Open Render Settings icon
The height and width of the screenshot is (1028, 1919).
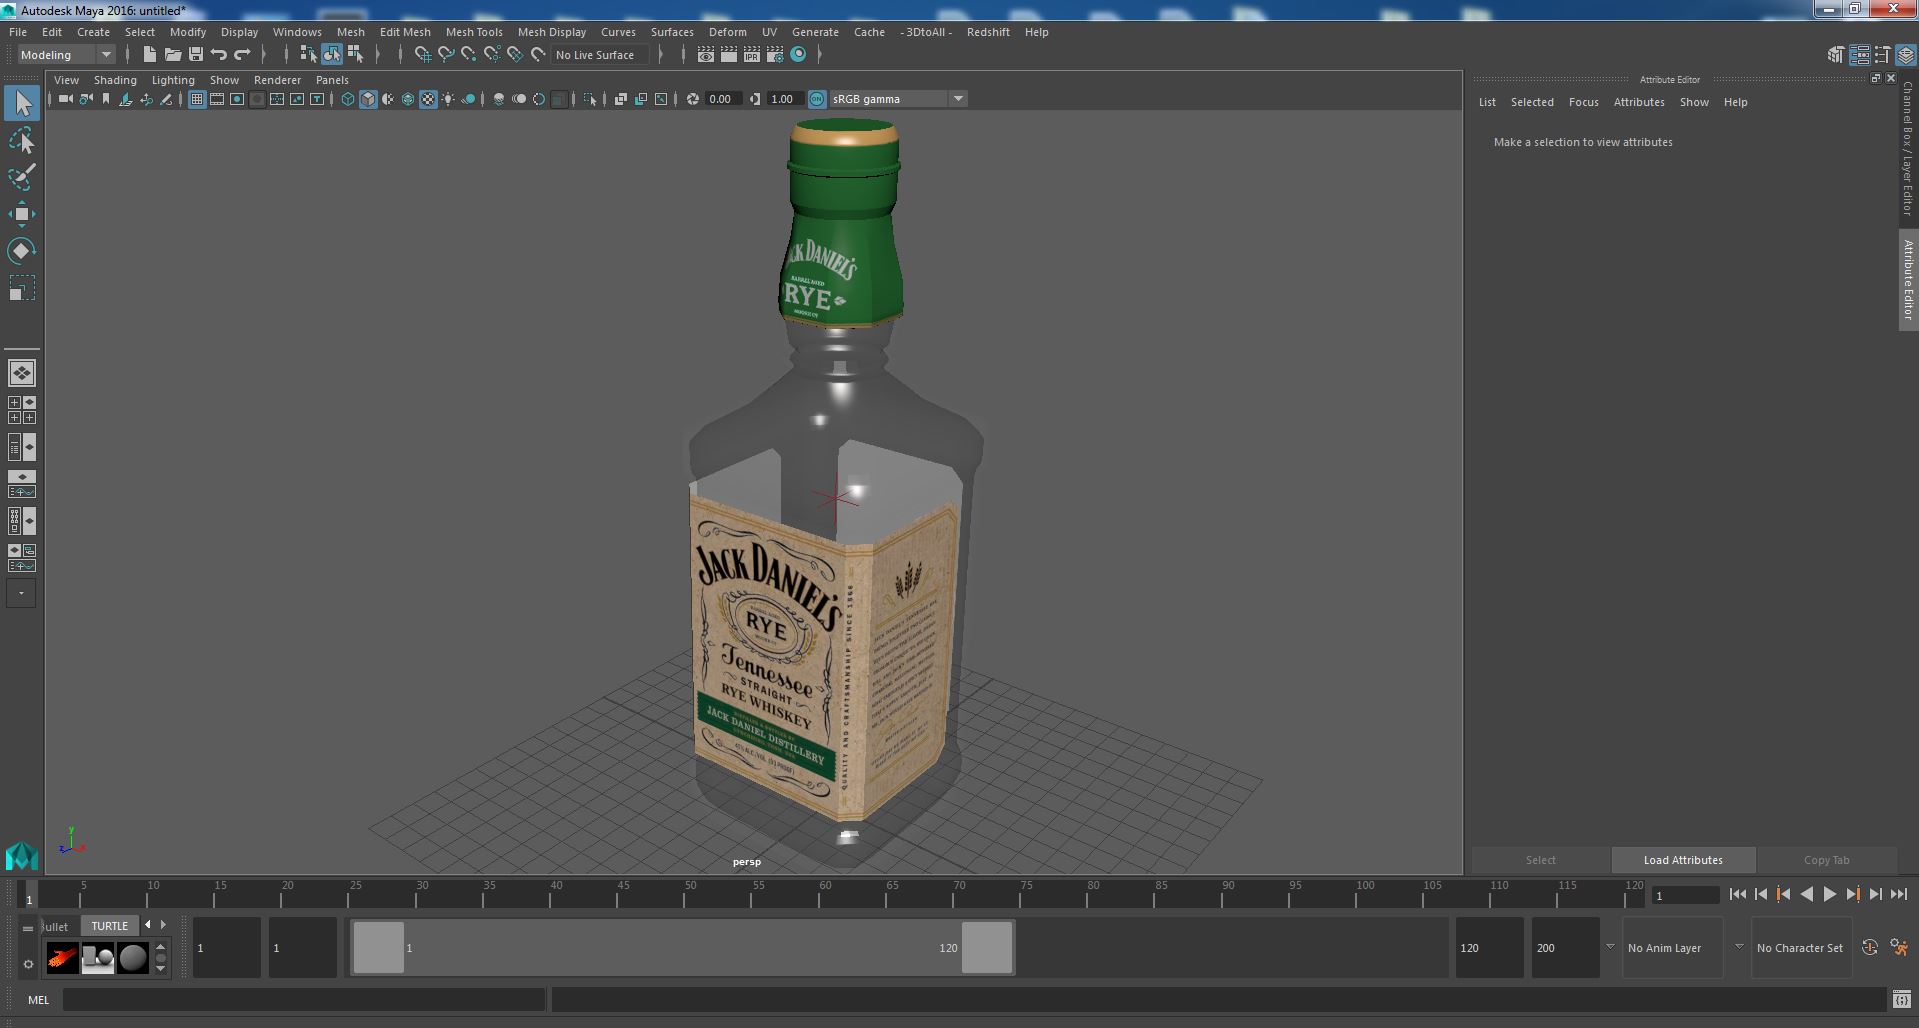[775, 55]
